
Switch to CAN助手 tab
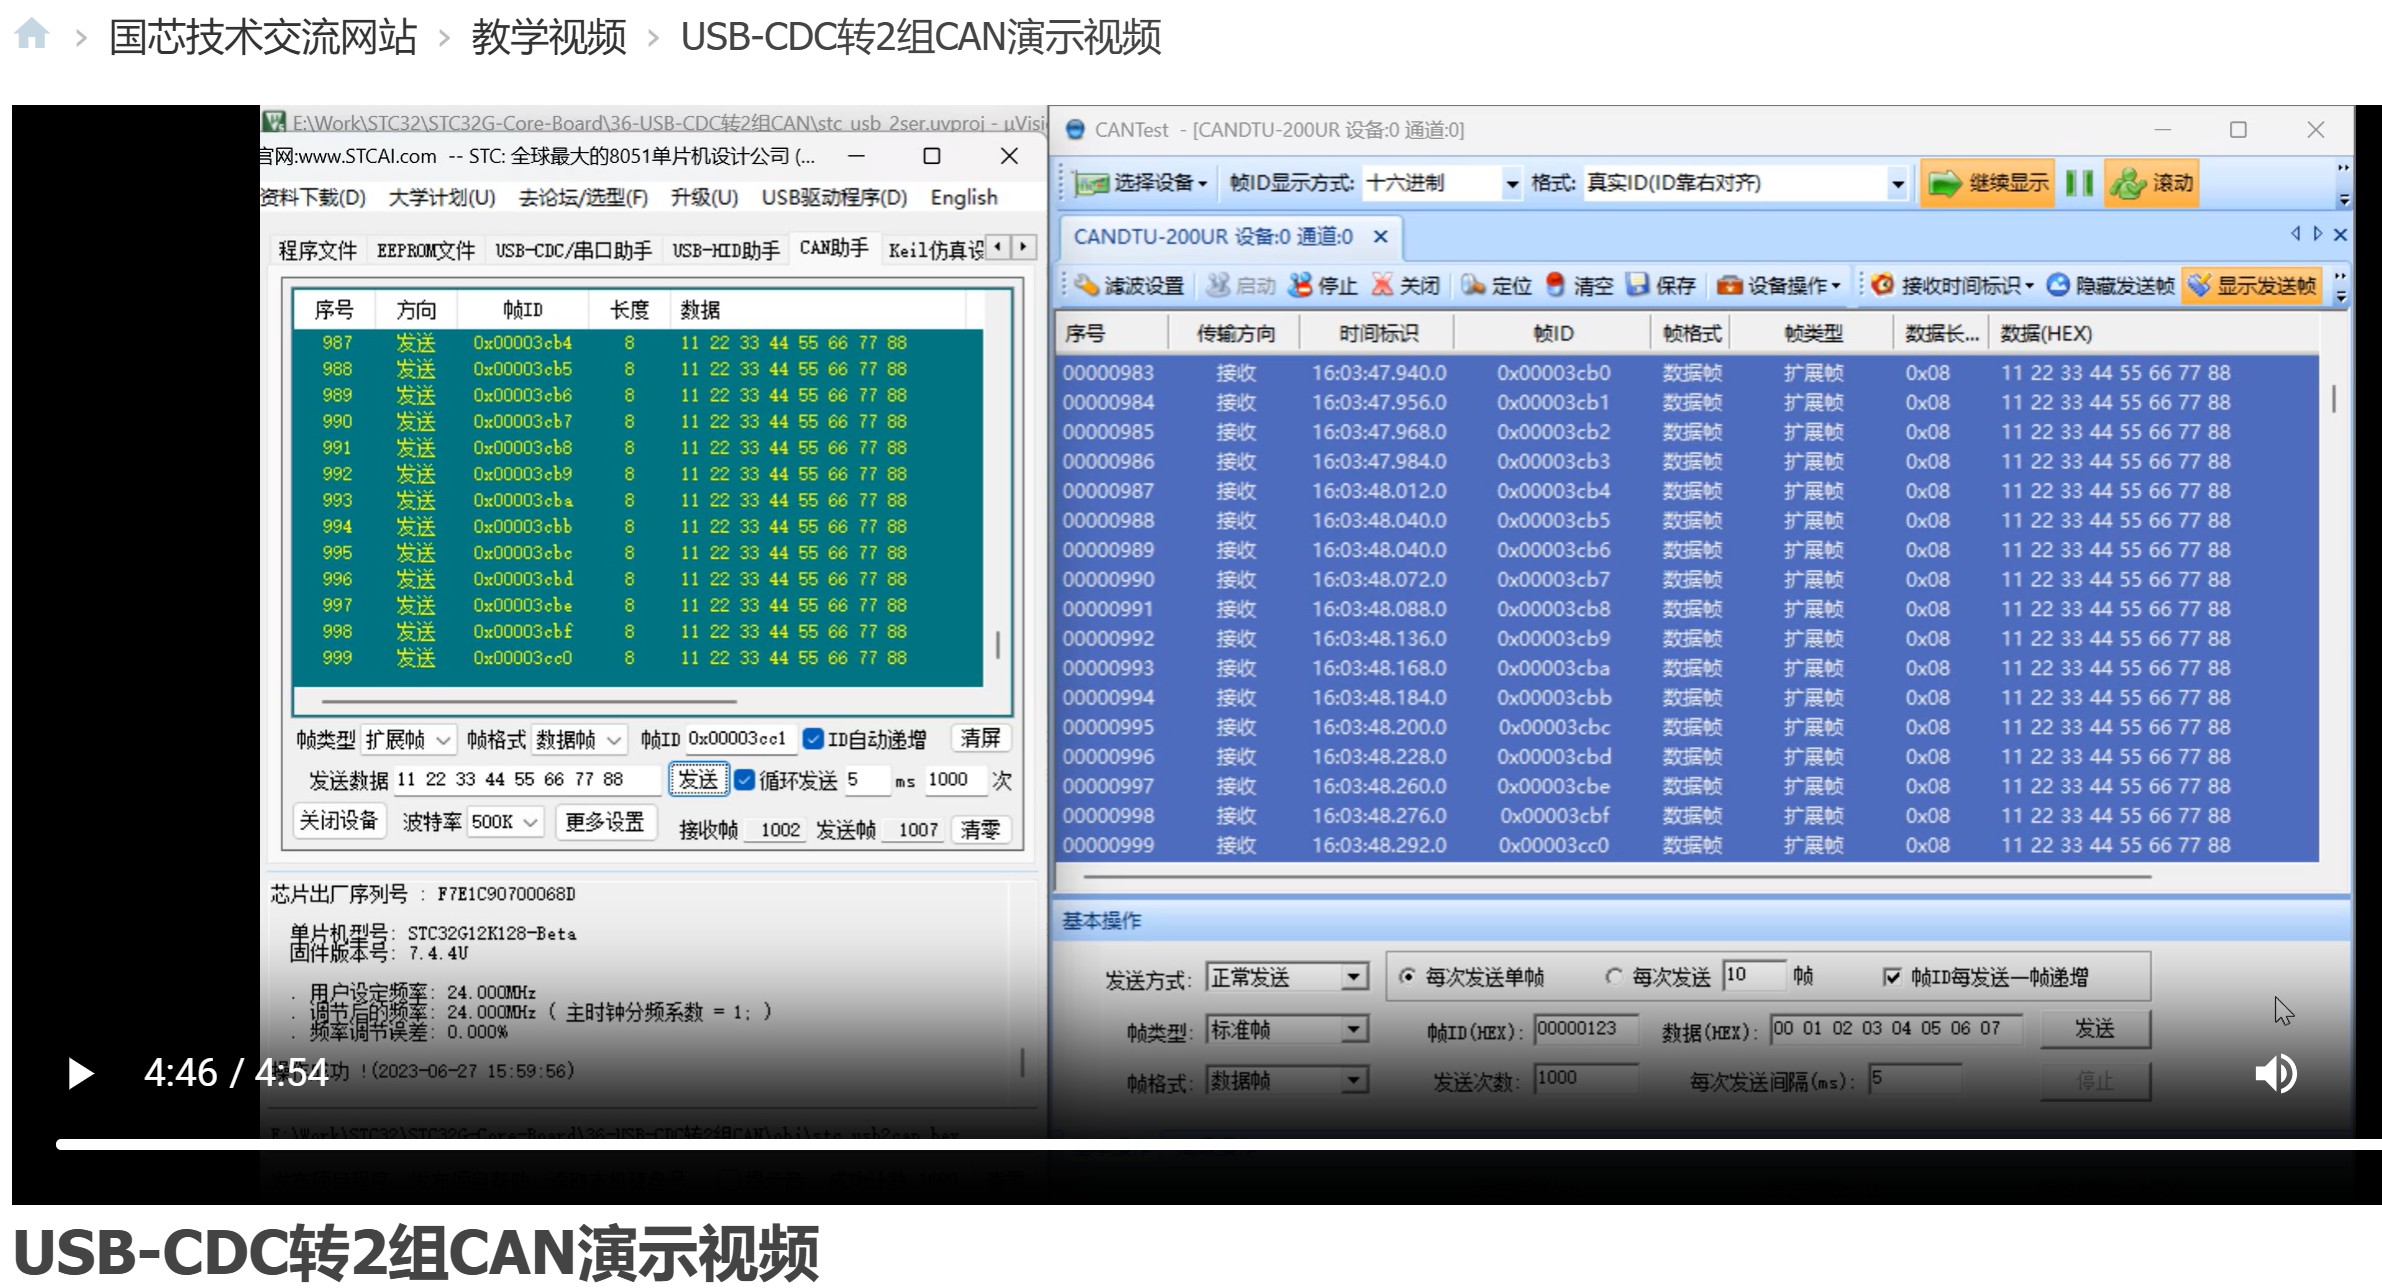coord(833,248)
